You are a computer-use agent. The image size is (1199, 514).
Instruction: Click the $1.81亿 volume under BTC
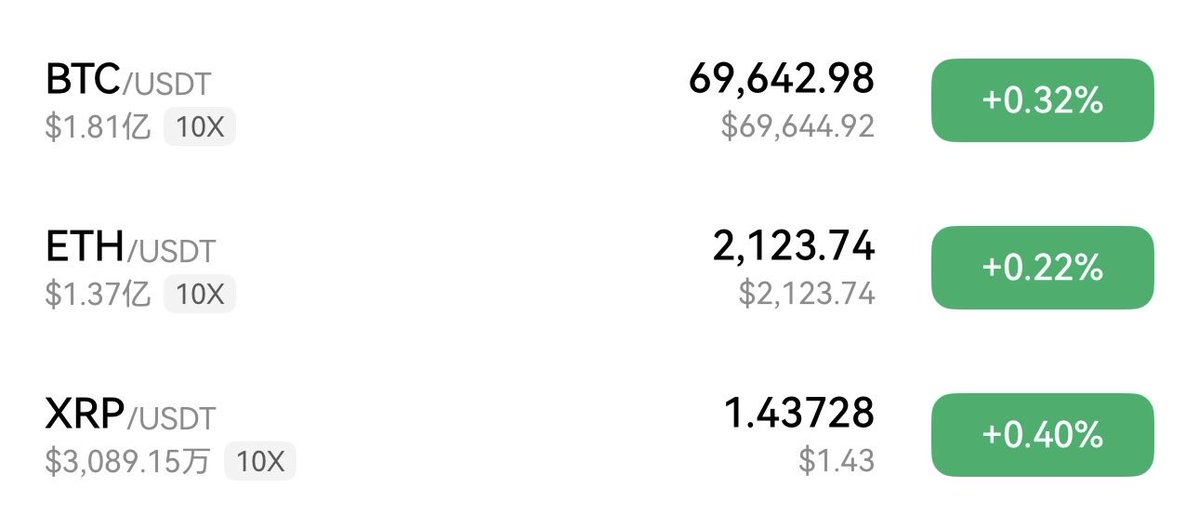pyautogui.click(x=98, y=127)
